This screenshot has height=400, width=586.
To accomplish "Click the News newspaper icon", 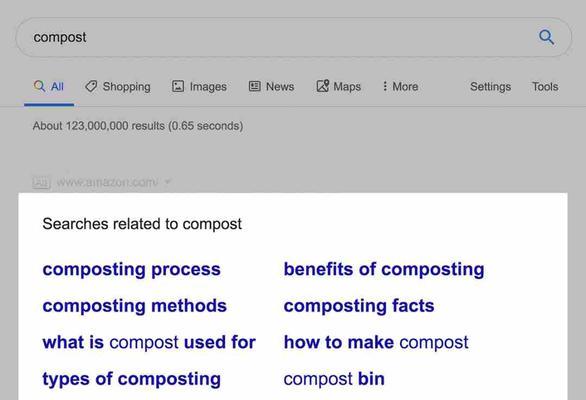I will [255, 86].
